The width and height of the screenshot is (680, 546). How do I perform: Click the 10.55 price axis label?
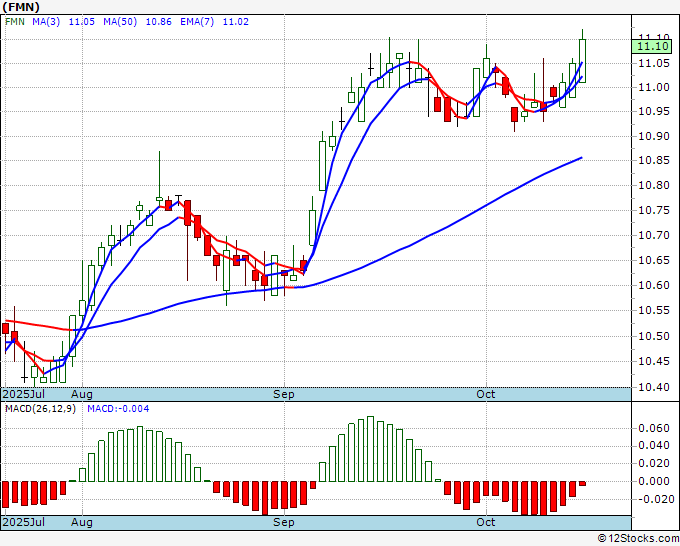[x=654, y=311]
